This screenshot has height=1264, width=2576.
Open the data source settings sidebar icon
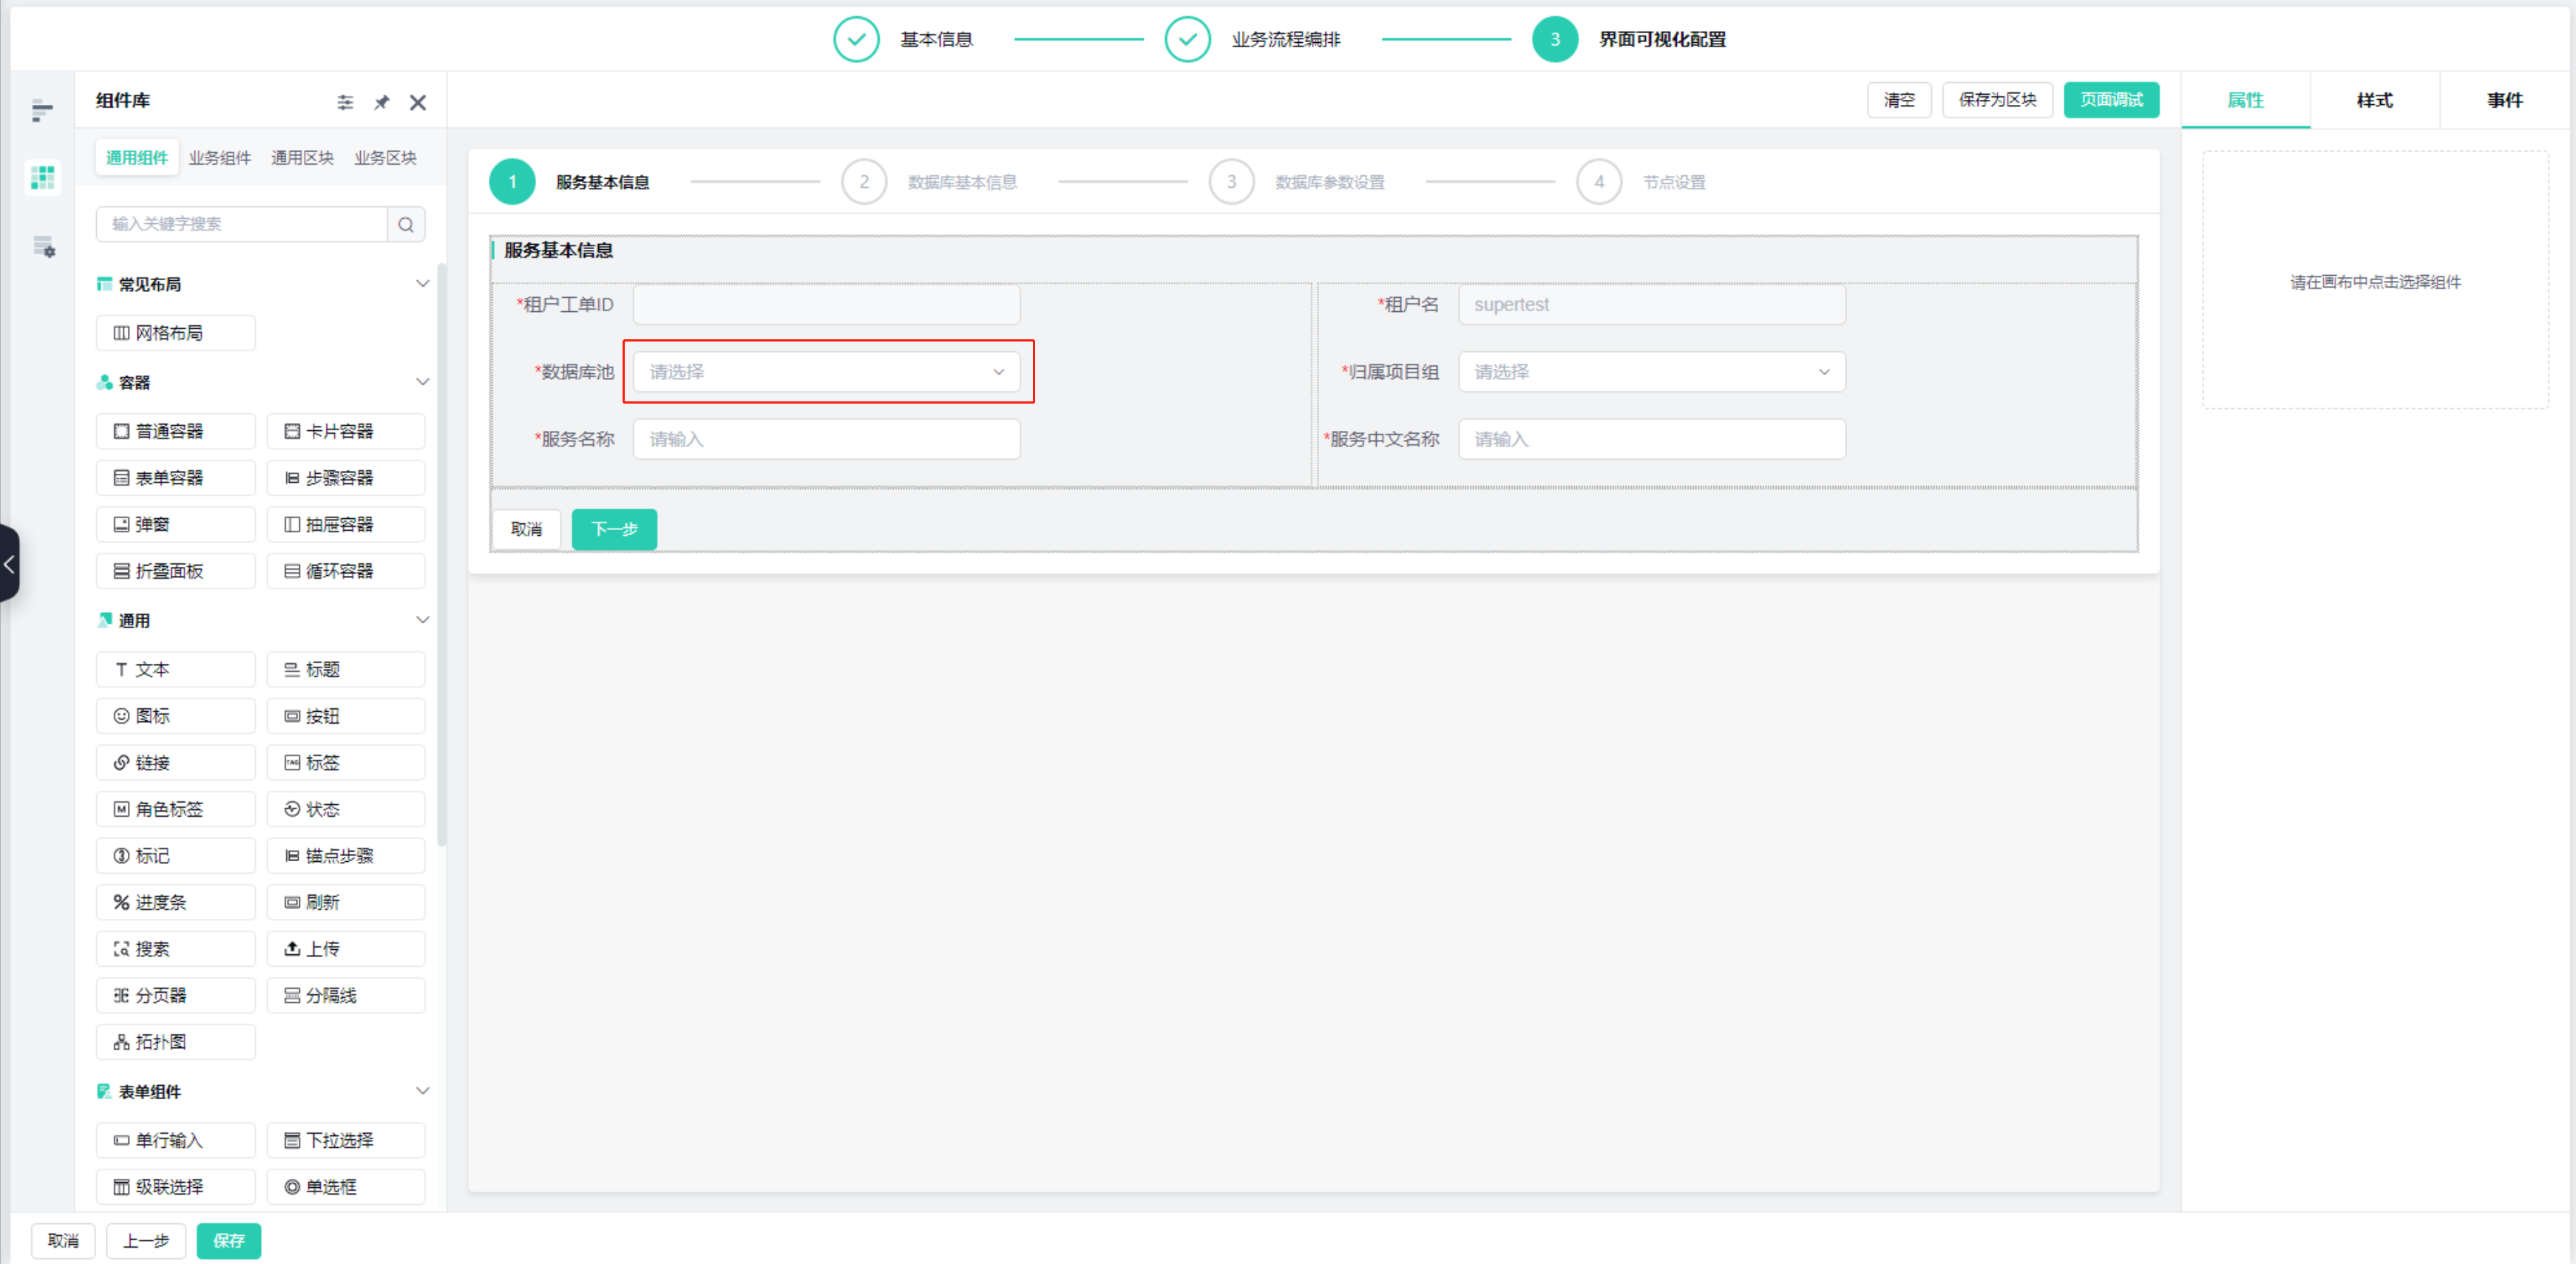pos(43,246)
